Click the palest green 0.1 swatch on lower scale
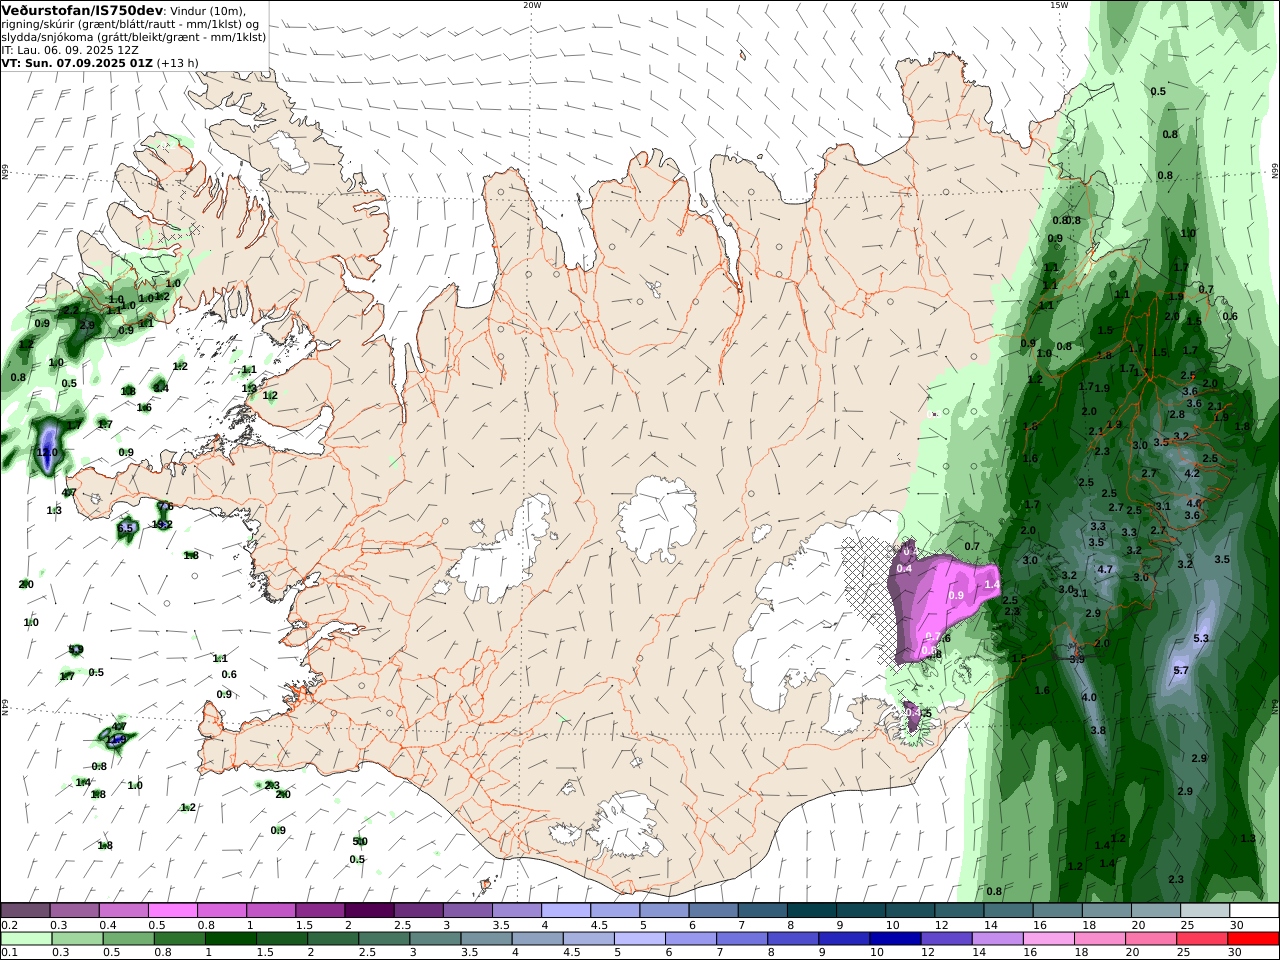 pyautogui.click(x=26, y=939)
